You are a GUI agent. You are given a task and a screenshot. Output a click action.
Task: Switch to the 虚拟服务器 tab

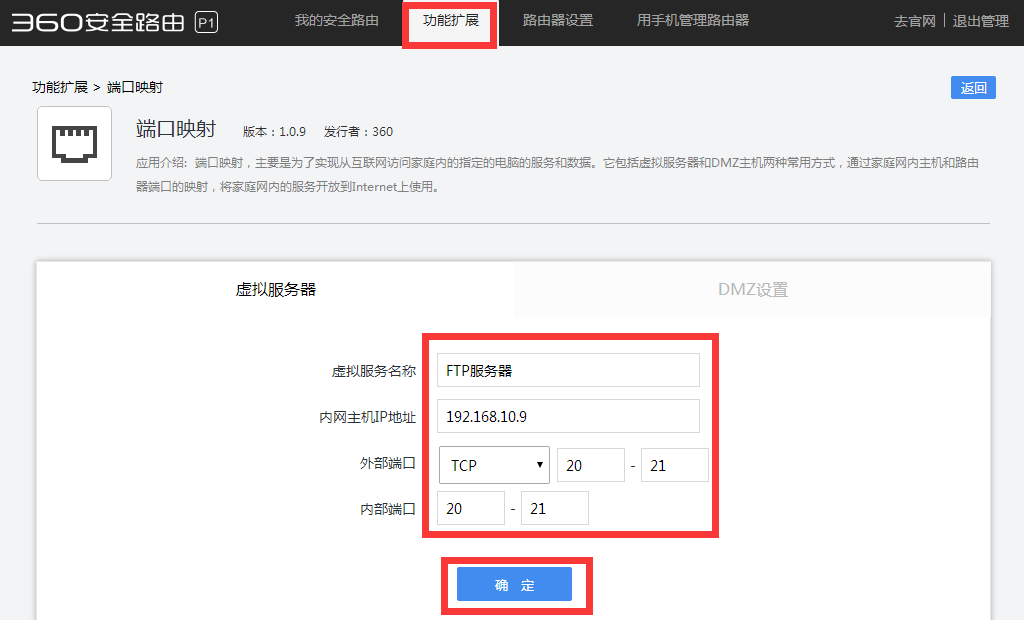275,290
